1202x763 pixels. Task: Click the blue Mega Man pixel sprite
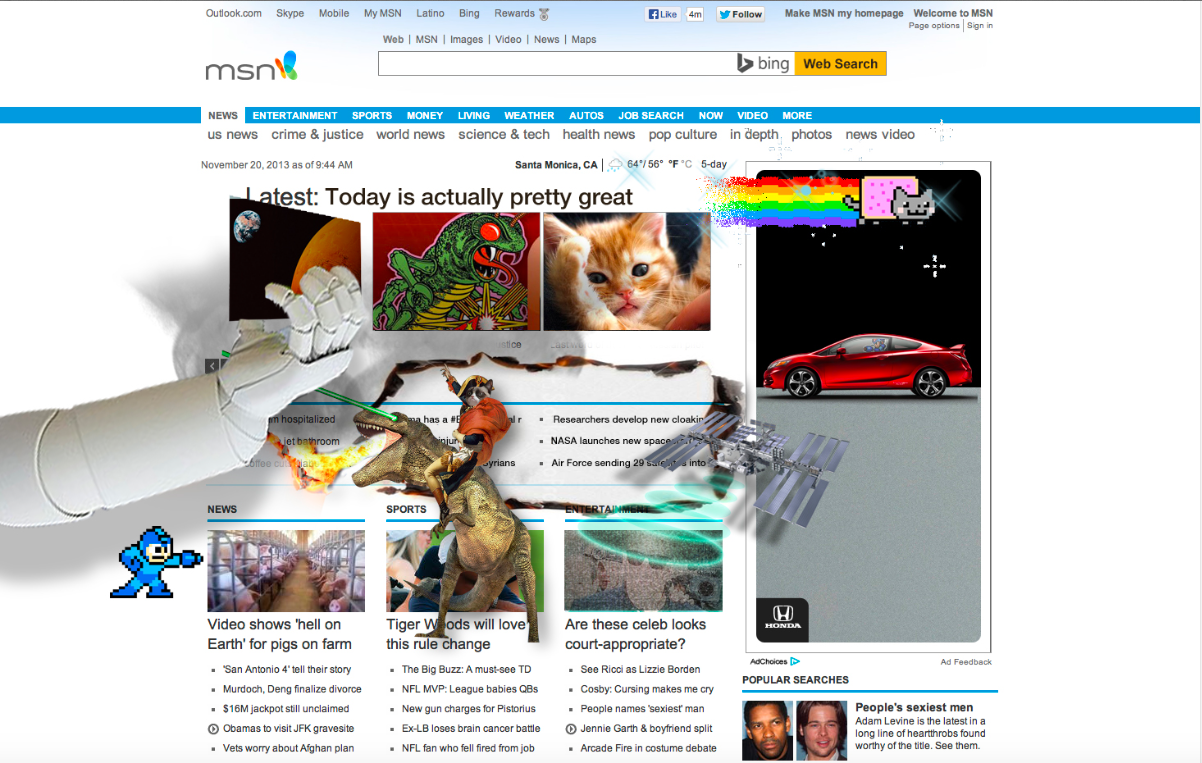point(155,563)
